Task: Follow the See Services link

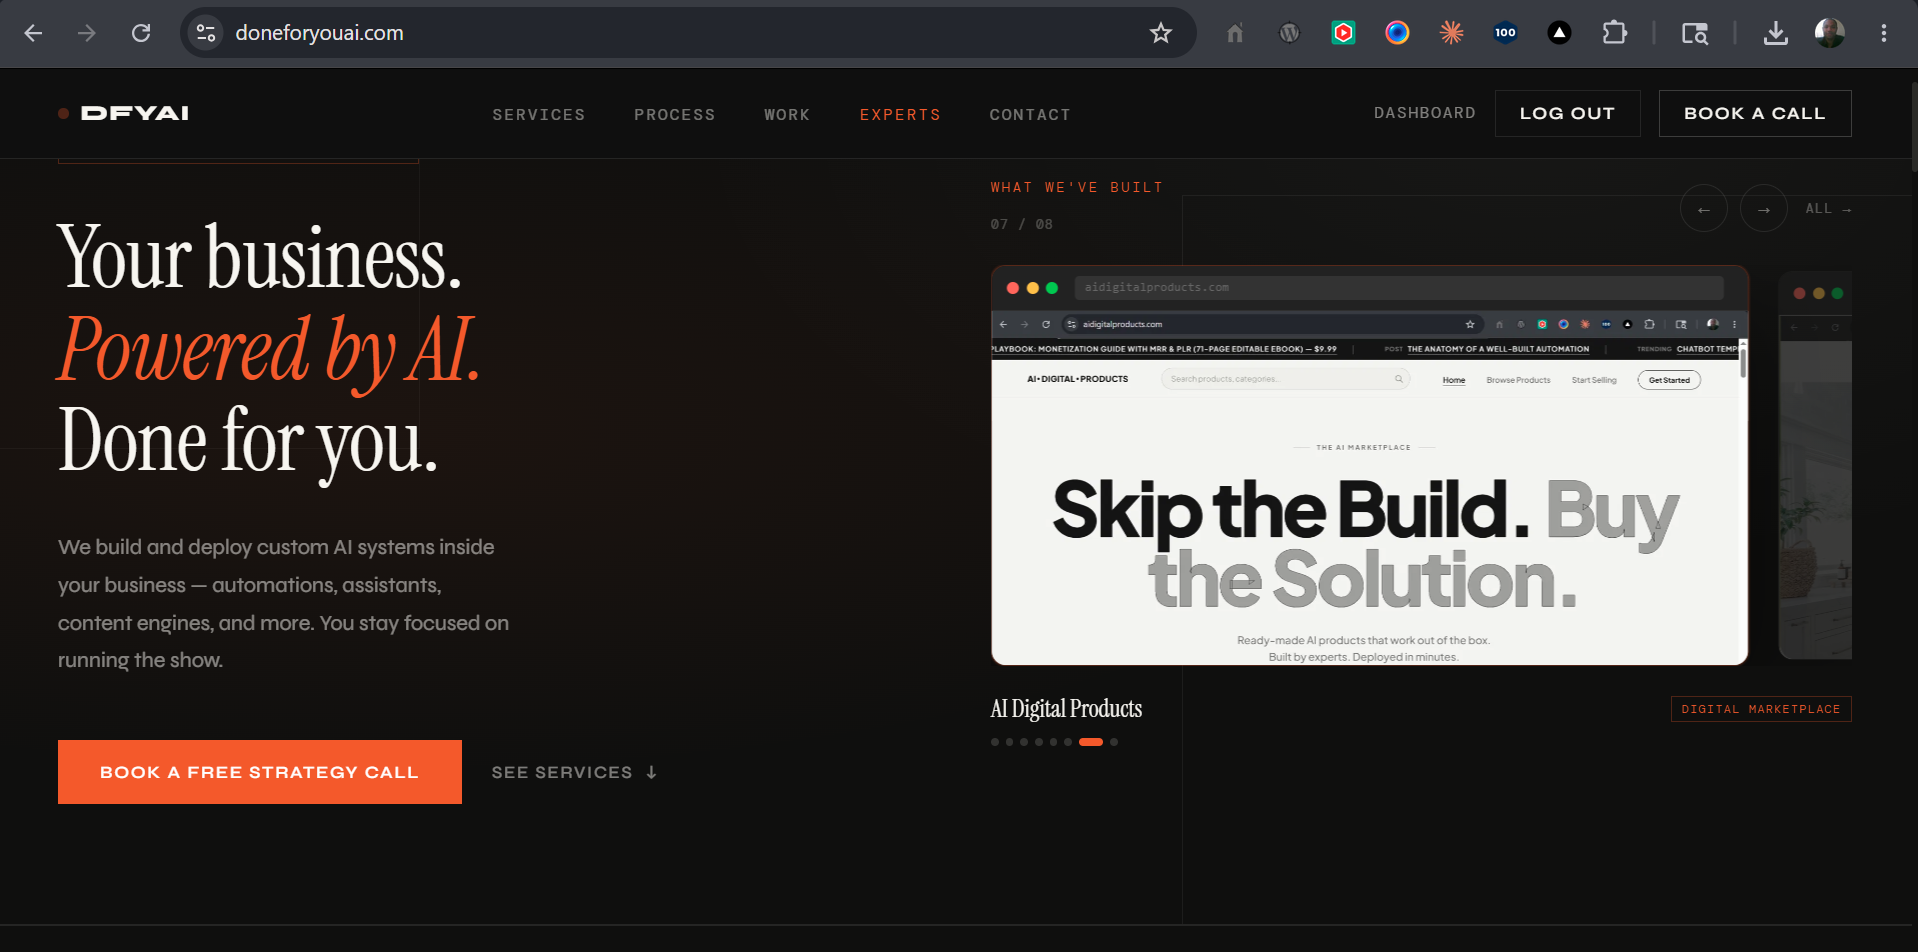Action: click(574, 772)
